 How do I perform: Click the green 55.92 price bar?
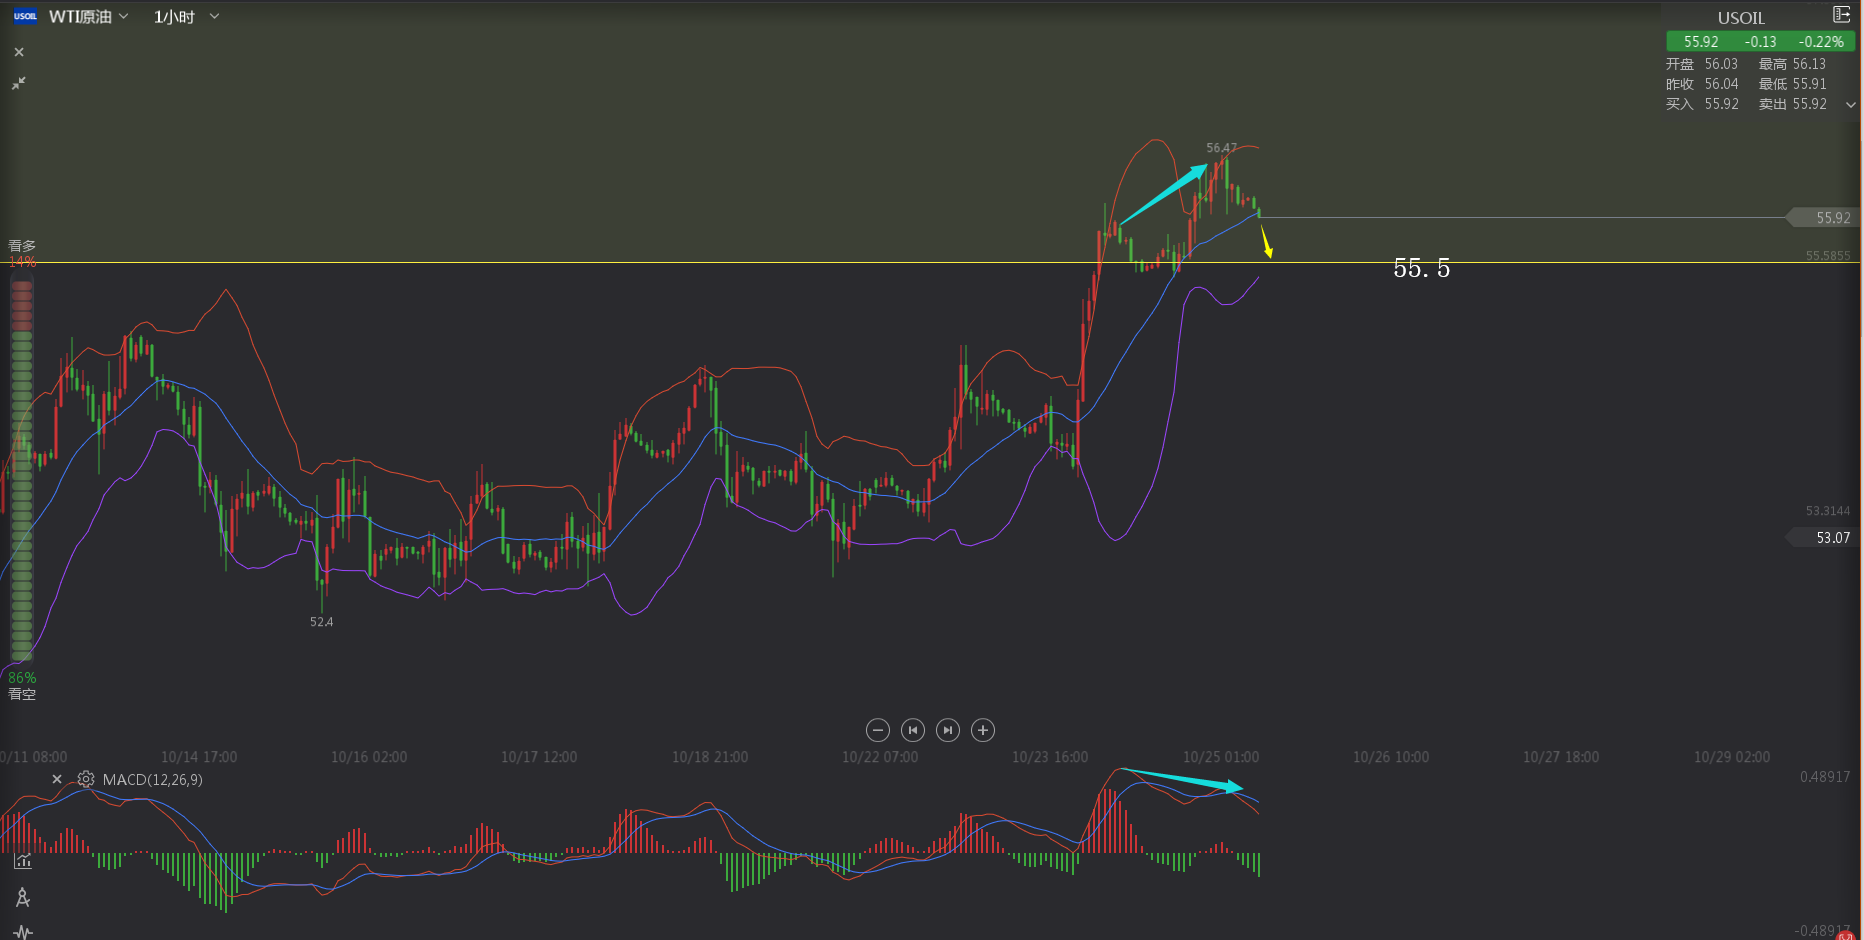coord(1760,42)
